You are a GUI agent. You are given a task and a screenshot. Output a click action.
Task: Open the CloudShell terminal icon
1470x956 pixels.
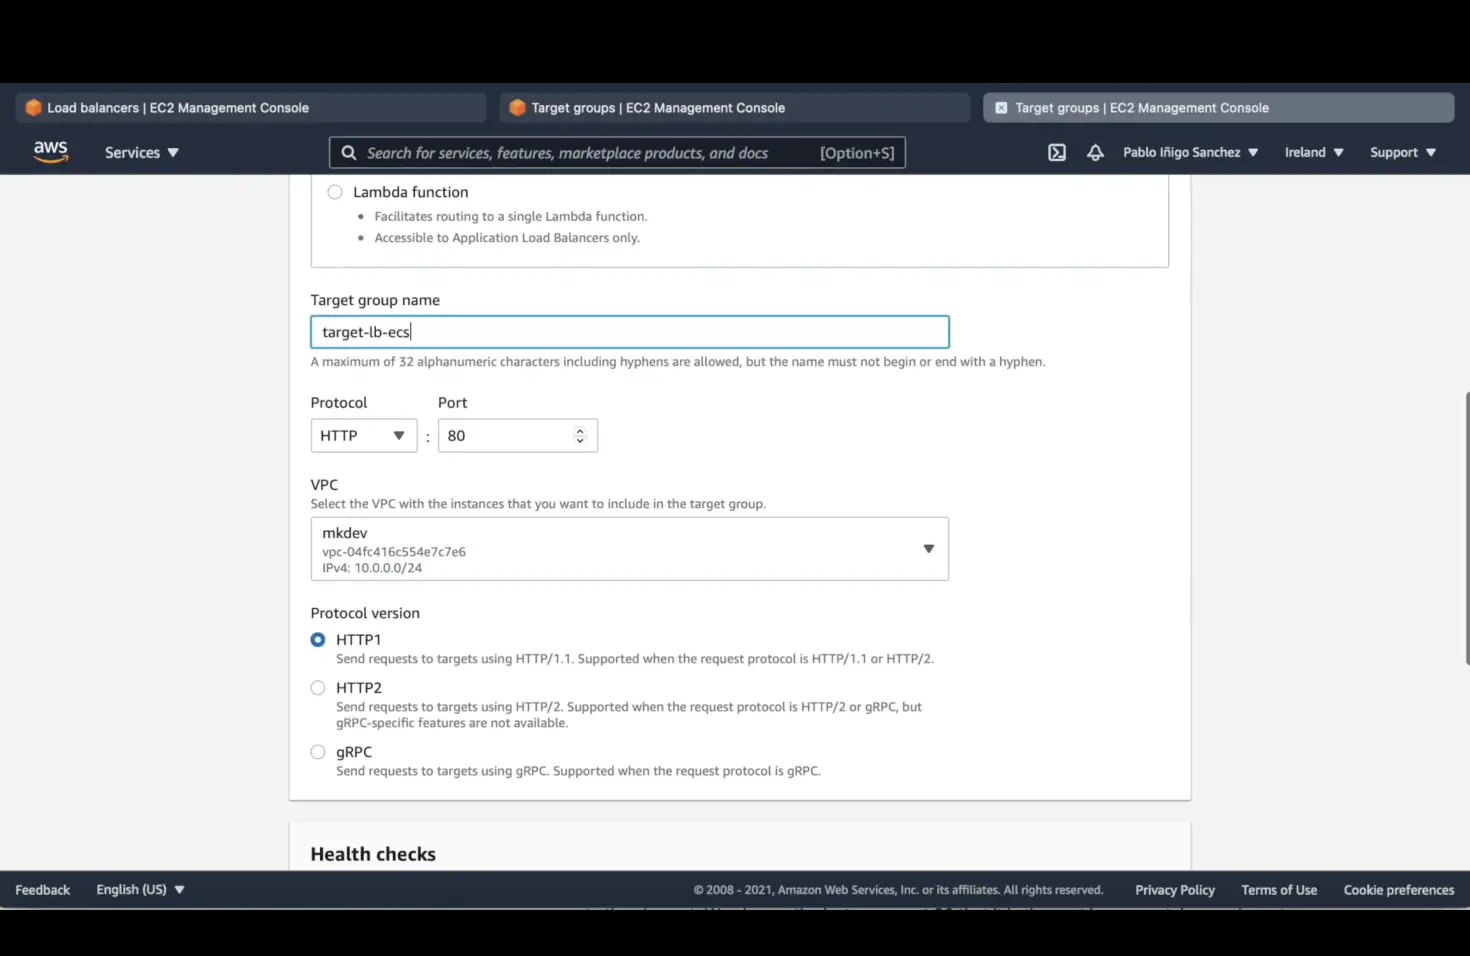1057,152
